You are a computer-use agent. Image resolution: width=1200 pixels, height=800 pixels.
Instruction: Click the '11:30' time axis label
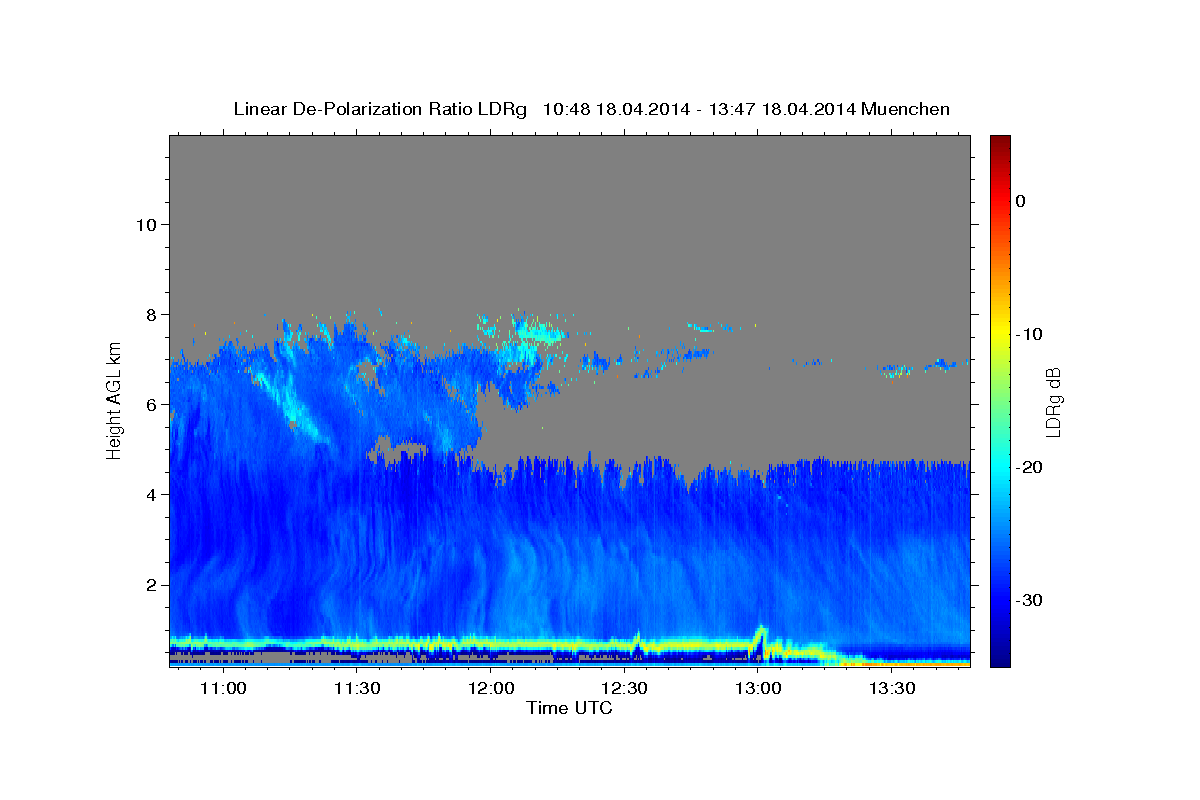(357, 689)
